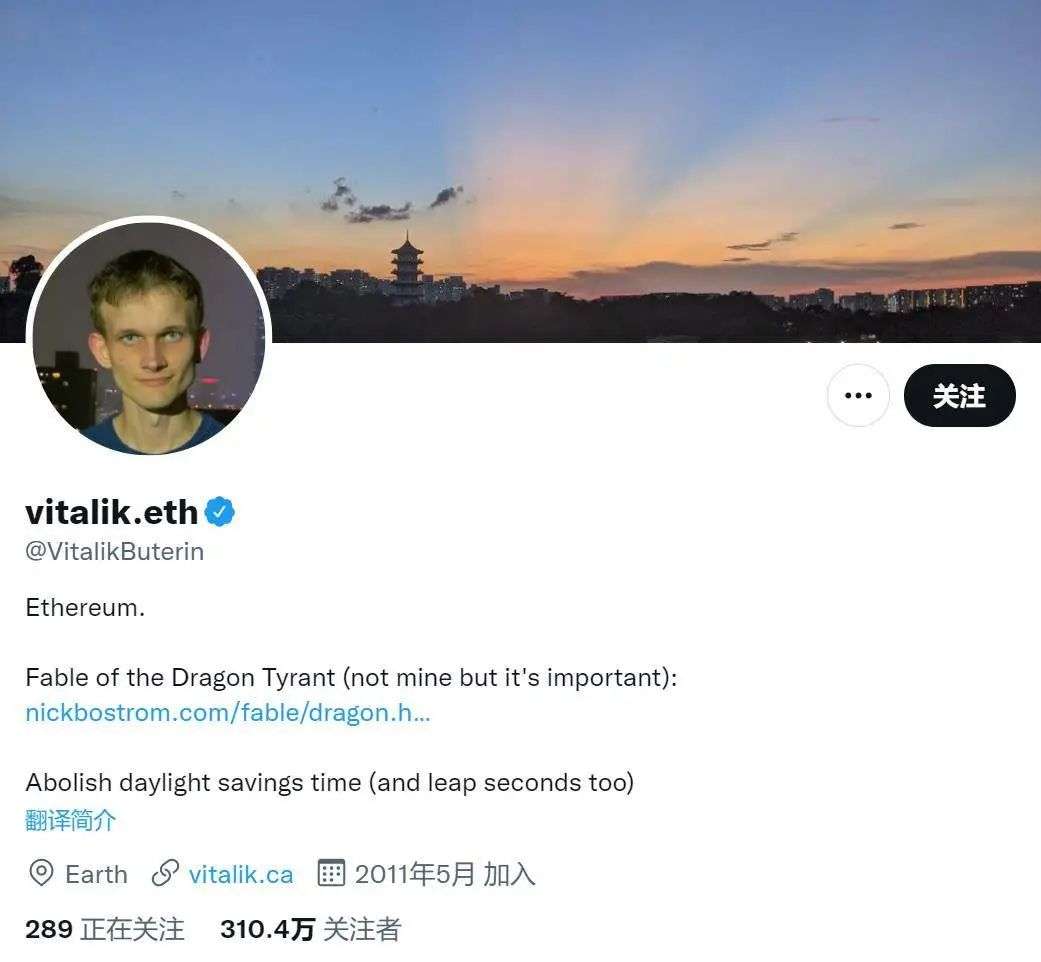
Task: Click the vitalik.eth display name
Action: [112, 512]
